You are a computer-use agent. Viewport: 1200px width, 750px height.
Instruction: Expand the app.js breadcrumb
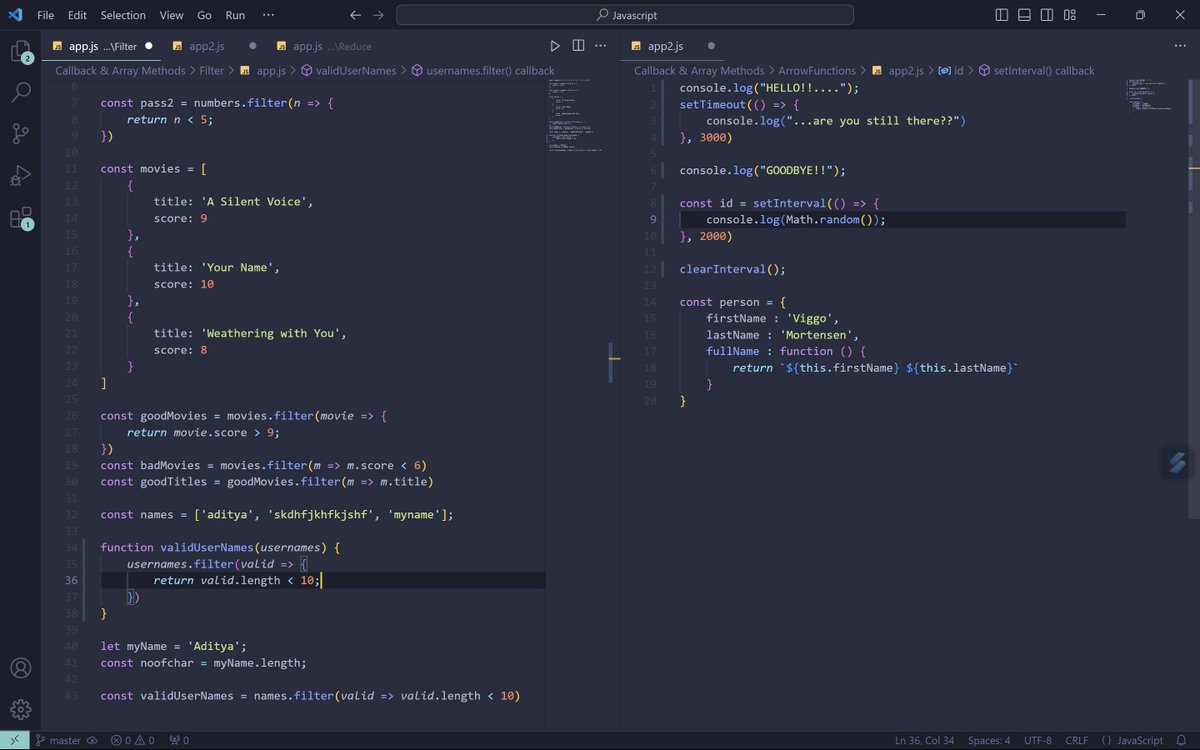pyautogui.click(x=263, y=71)
